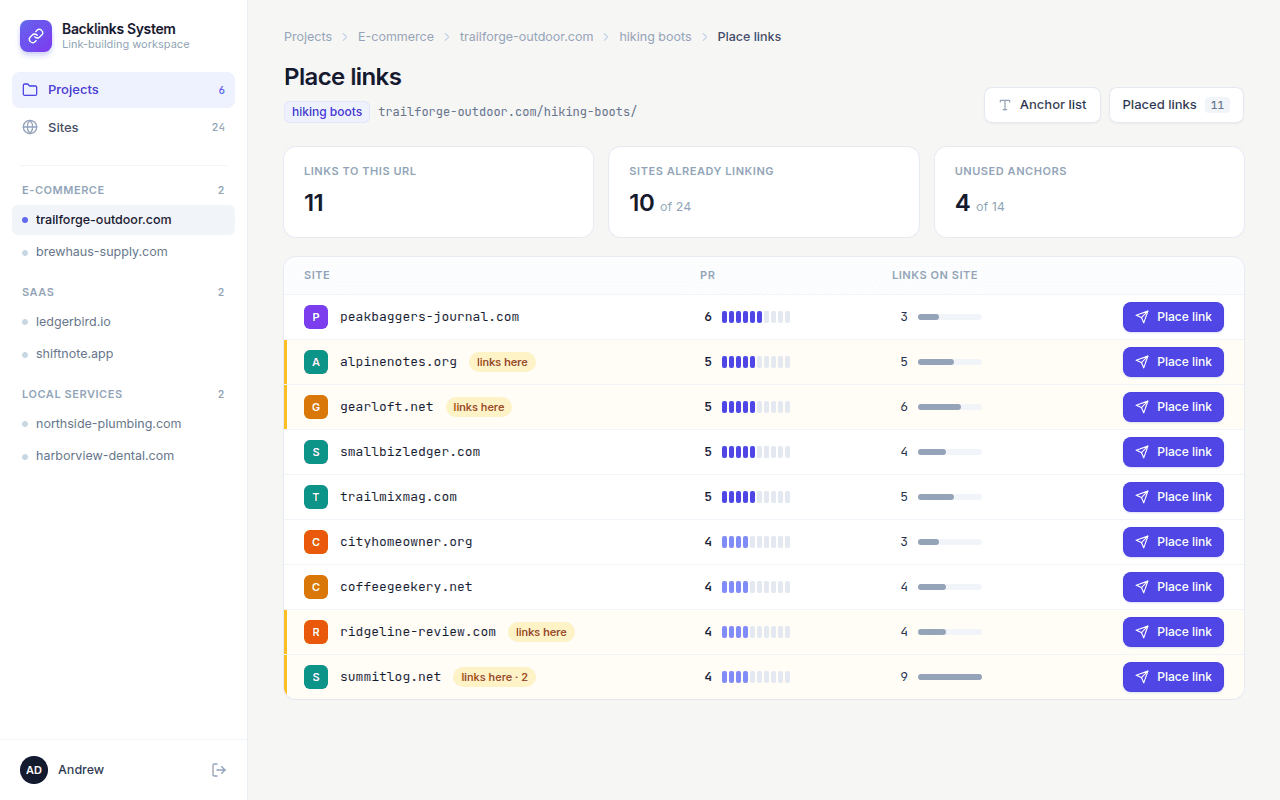Place link on gearloft.net
Screen dimensions: 1280x800
click(1173, 407)
